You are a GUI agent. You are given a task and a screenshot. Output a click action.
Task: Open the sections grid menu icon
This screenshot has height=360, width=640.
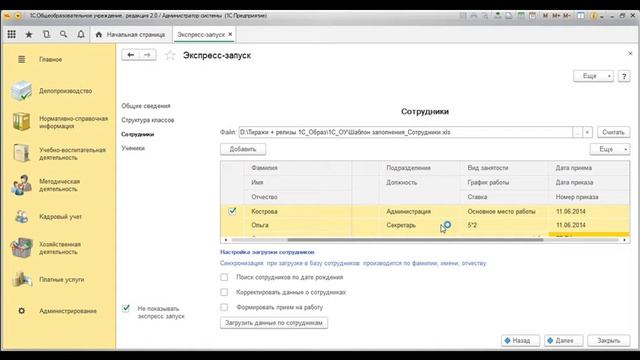11,35
